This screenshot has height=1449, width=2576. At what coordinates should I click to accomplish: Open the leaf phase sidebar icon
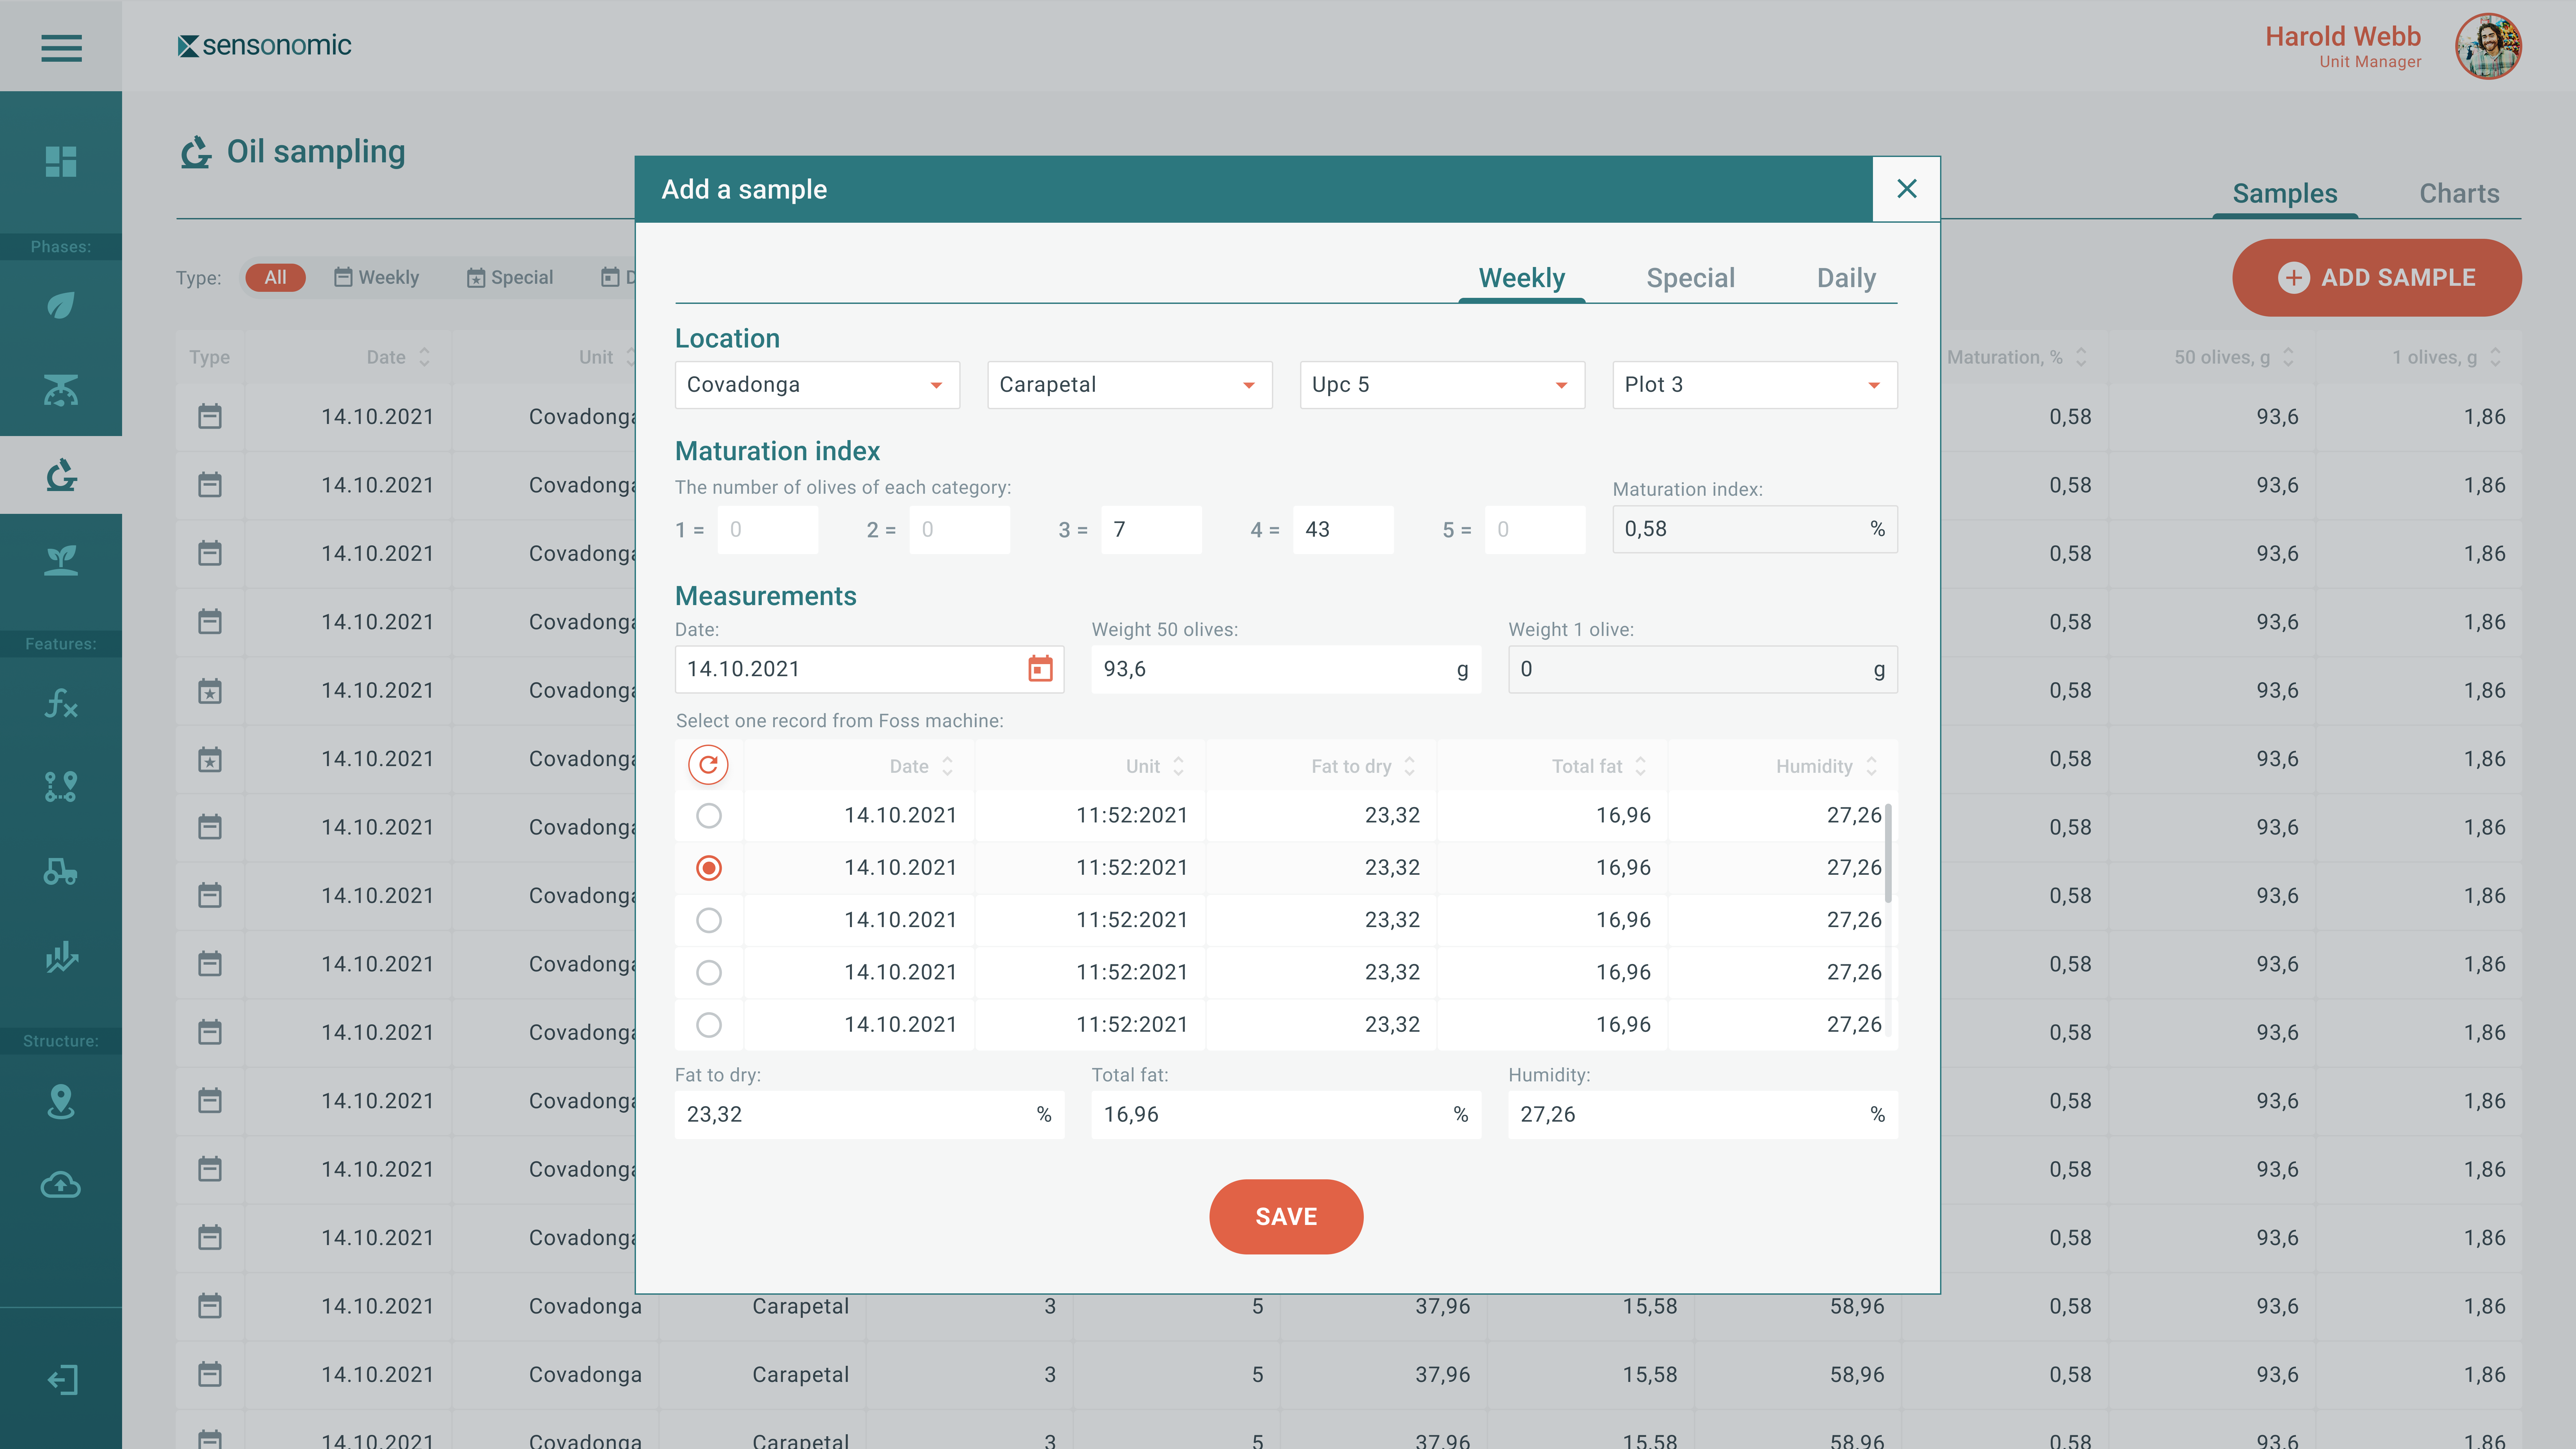61,305
